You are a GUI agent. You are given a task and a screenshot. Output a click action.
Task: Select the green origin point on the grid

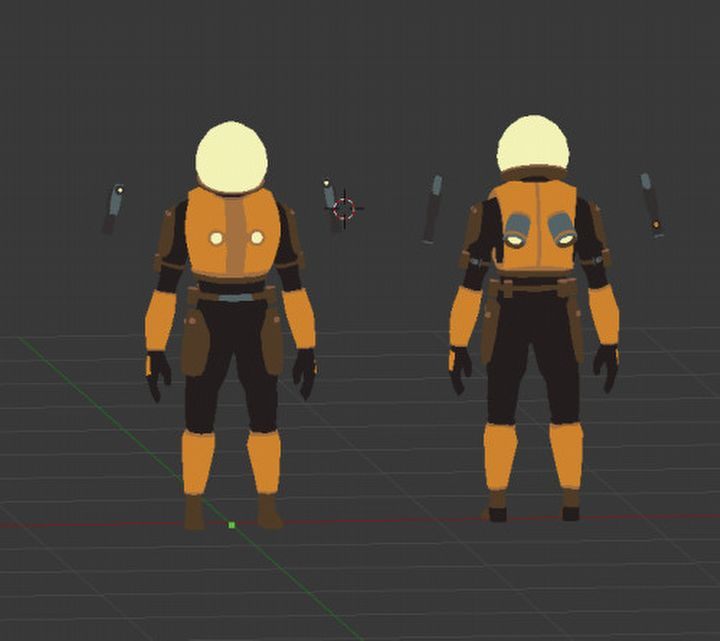pos(232,525)
